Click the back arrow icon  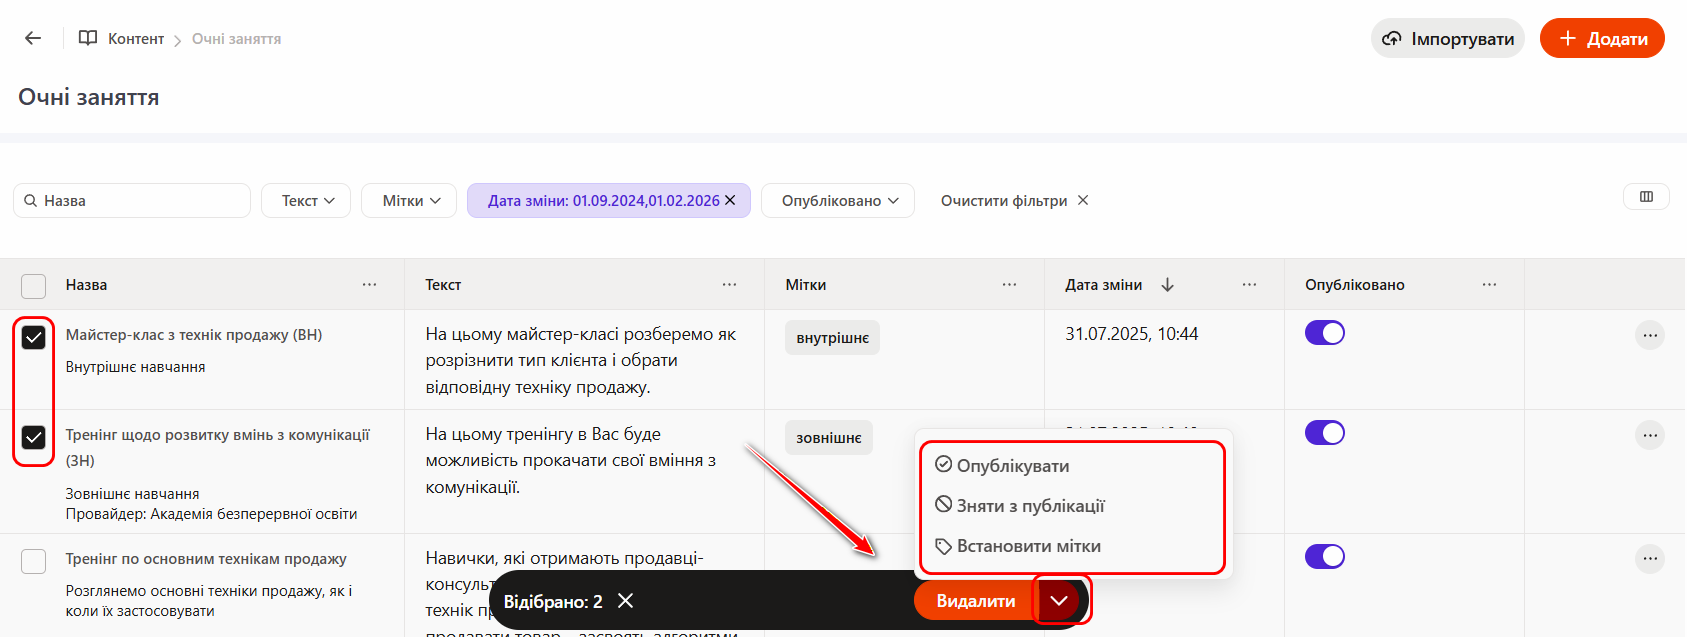point(33,38)
